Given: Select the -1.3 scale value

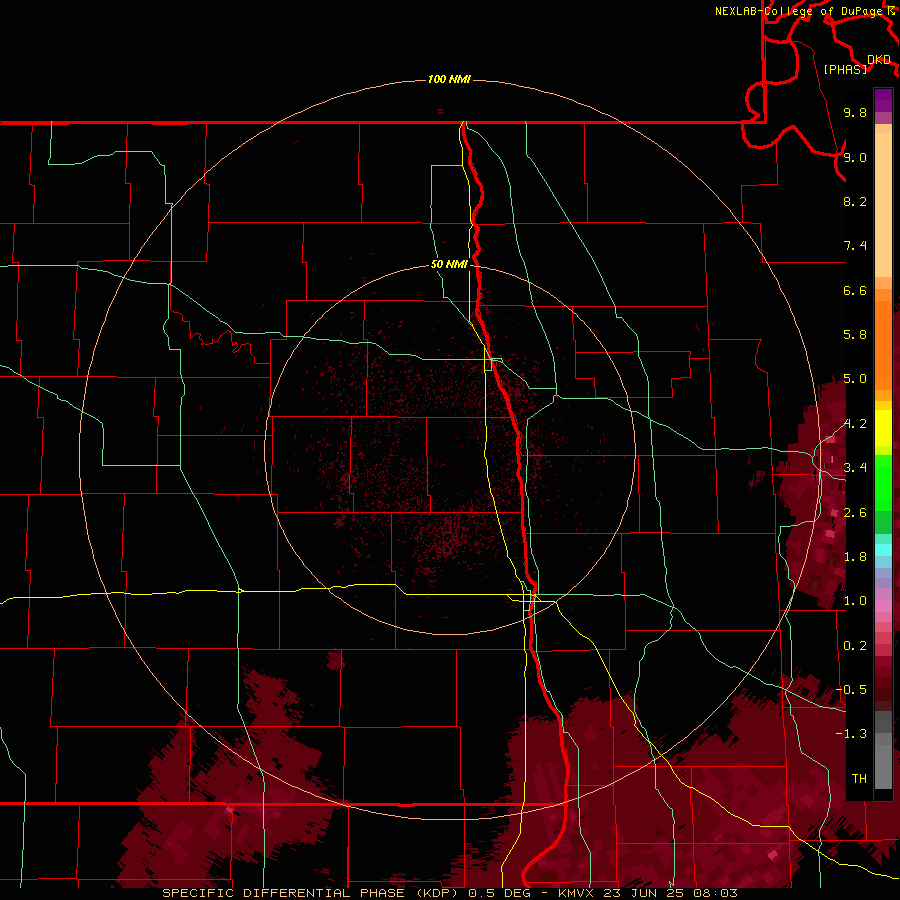Looking at the screenshot, I should coord(851,734).
